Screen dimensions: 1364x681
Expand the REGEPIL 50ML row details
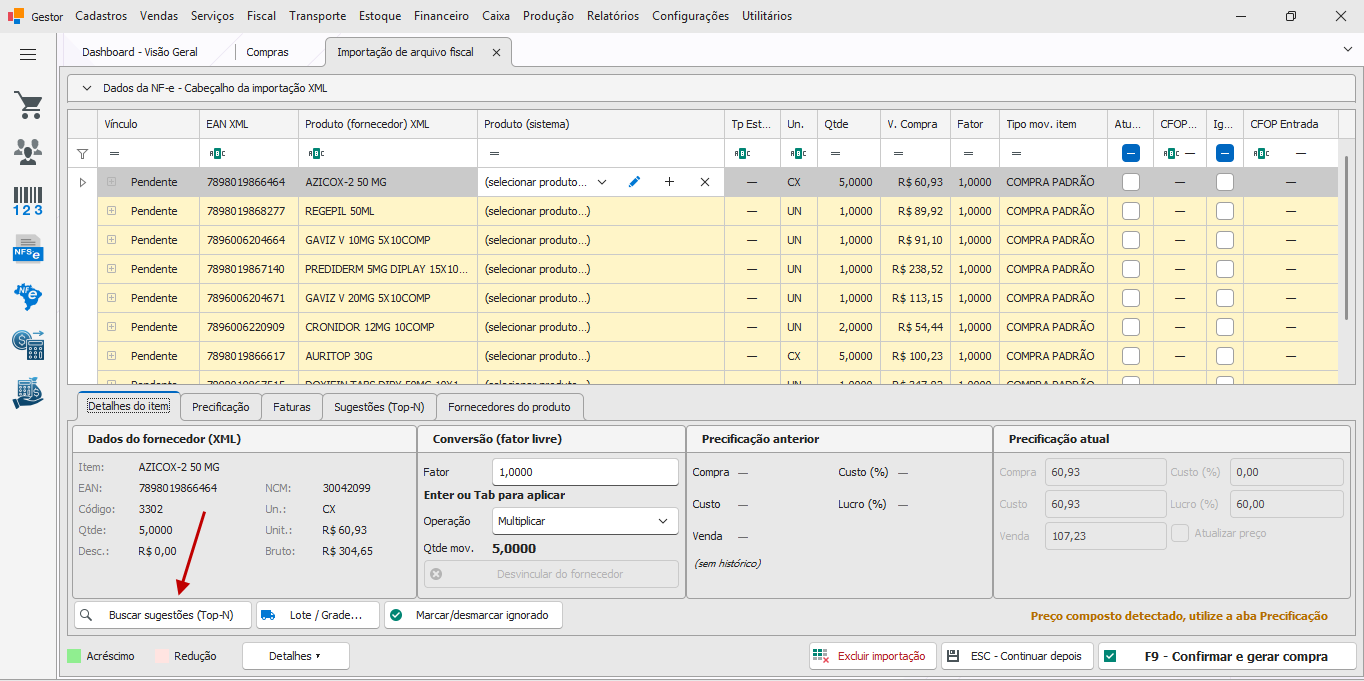(x=112, y=211)
